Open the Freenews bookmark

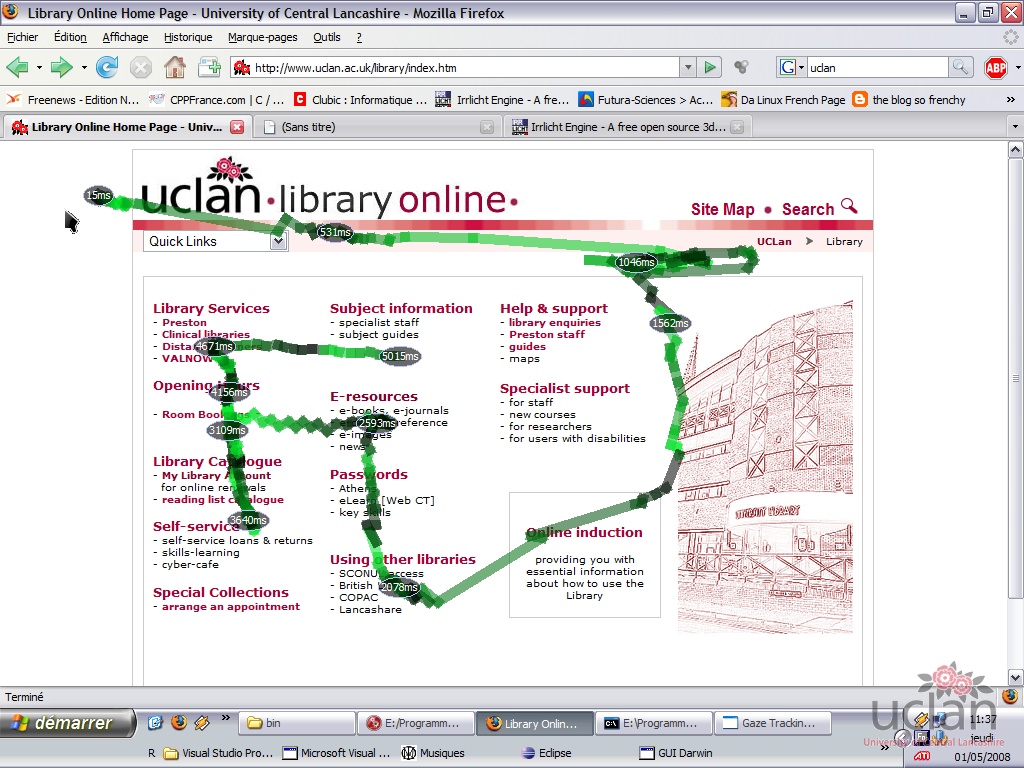tap(72, 99)
